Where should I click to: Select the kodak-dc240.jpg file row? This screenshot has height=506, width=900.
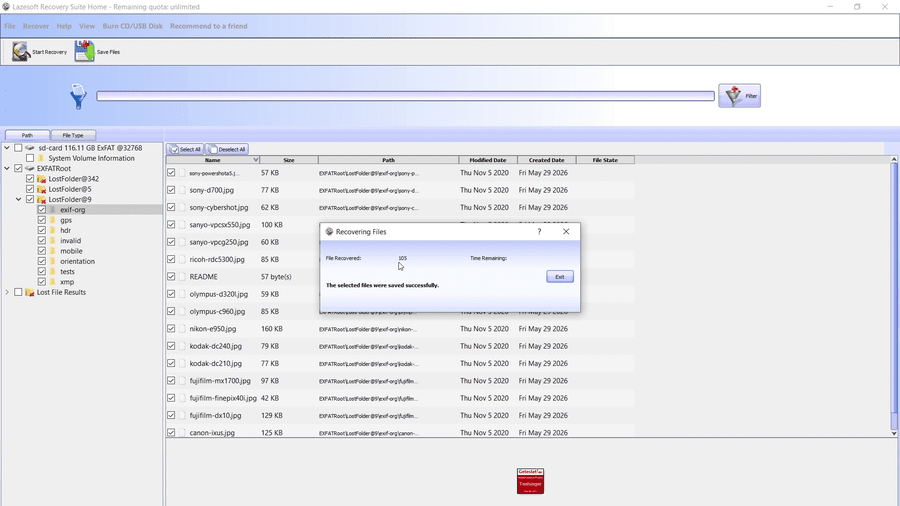tap(400, 346)
